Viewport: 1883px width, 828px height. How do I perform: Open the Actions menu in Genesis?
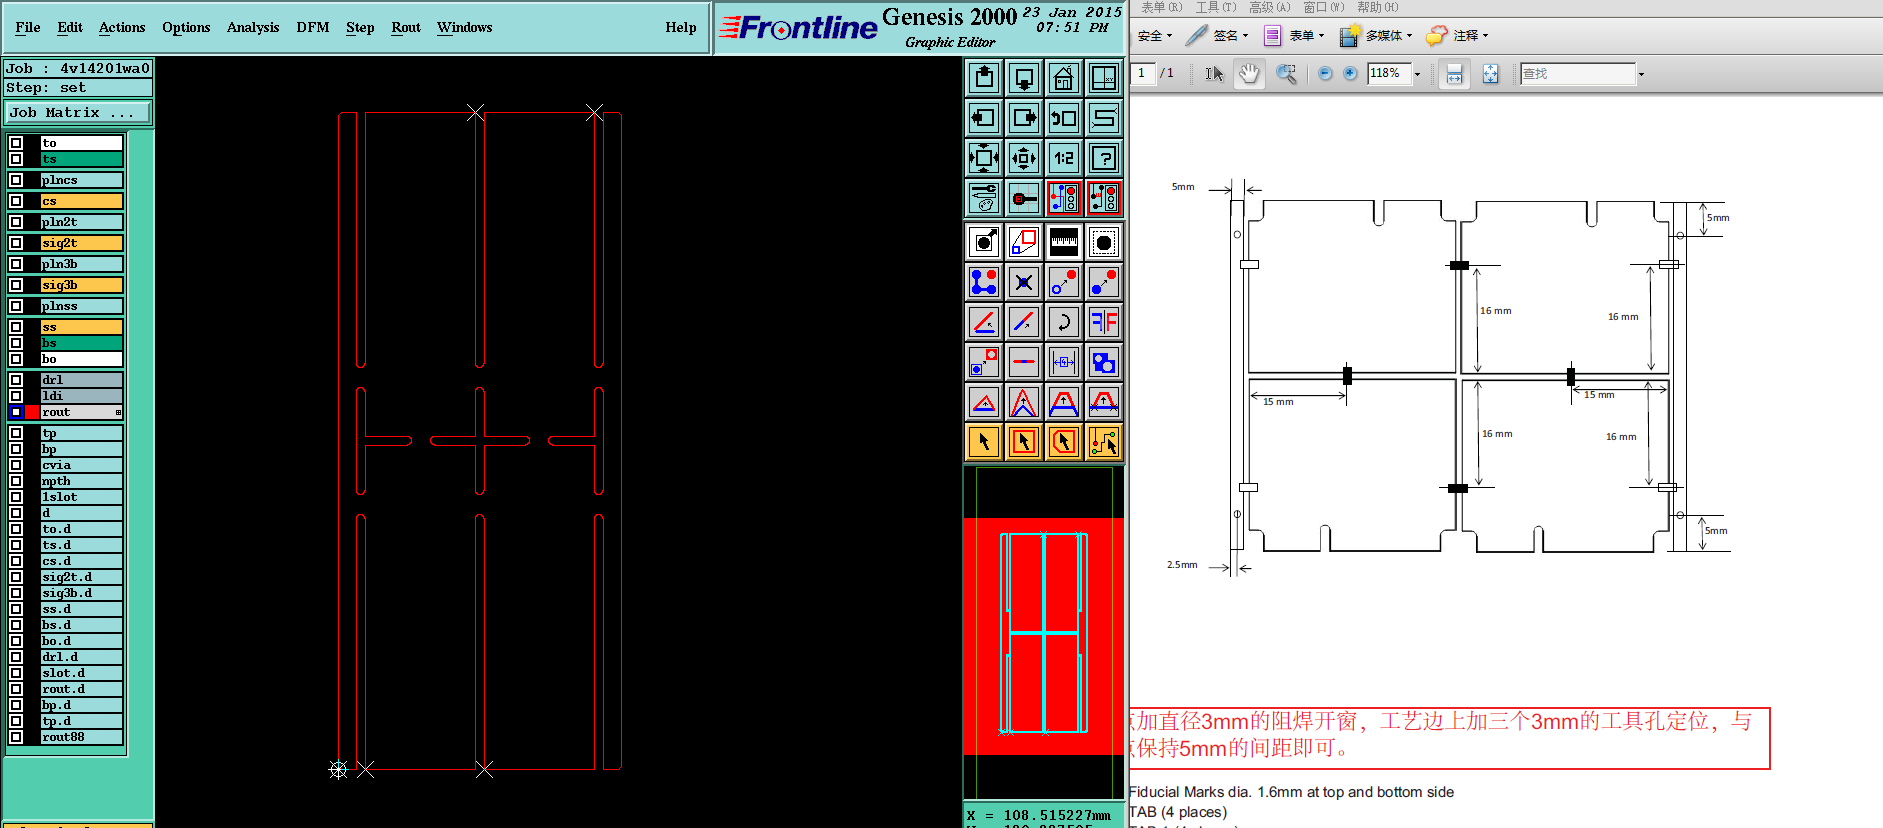pos(122,28)
